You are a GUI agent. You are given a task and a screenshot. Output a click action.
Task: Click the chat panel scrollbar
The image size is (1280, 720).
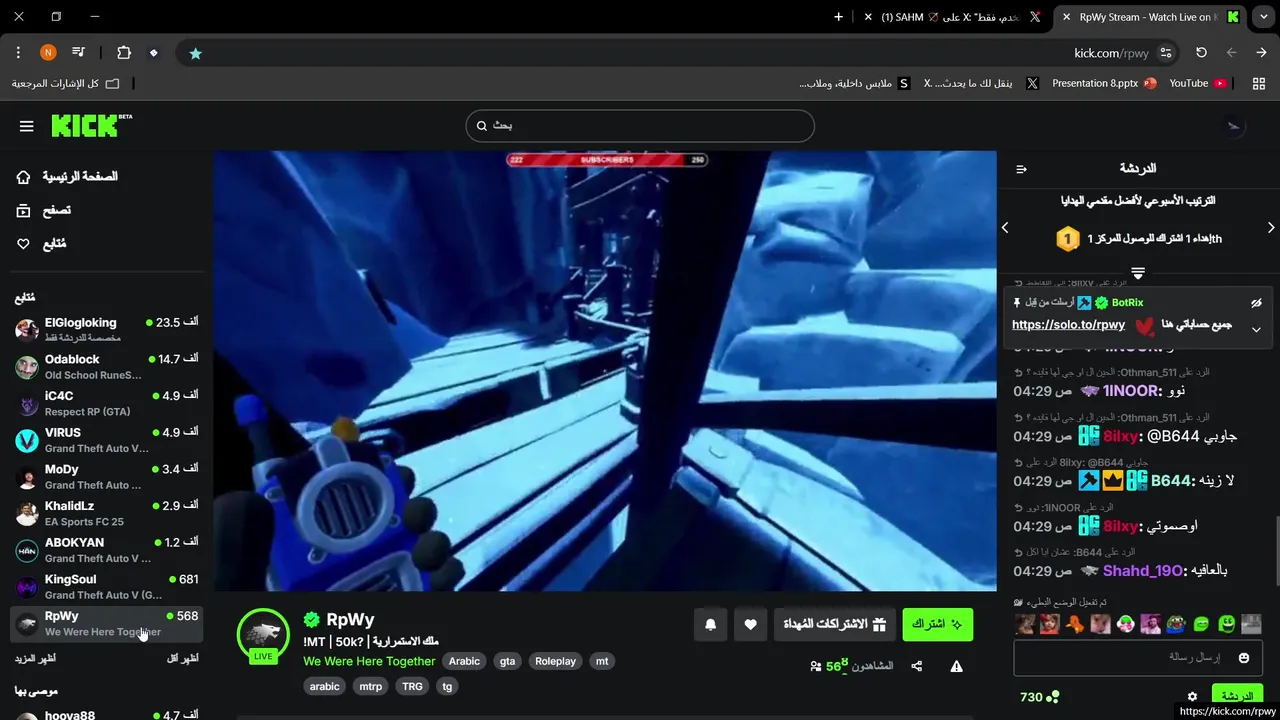[1276, 552]
